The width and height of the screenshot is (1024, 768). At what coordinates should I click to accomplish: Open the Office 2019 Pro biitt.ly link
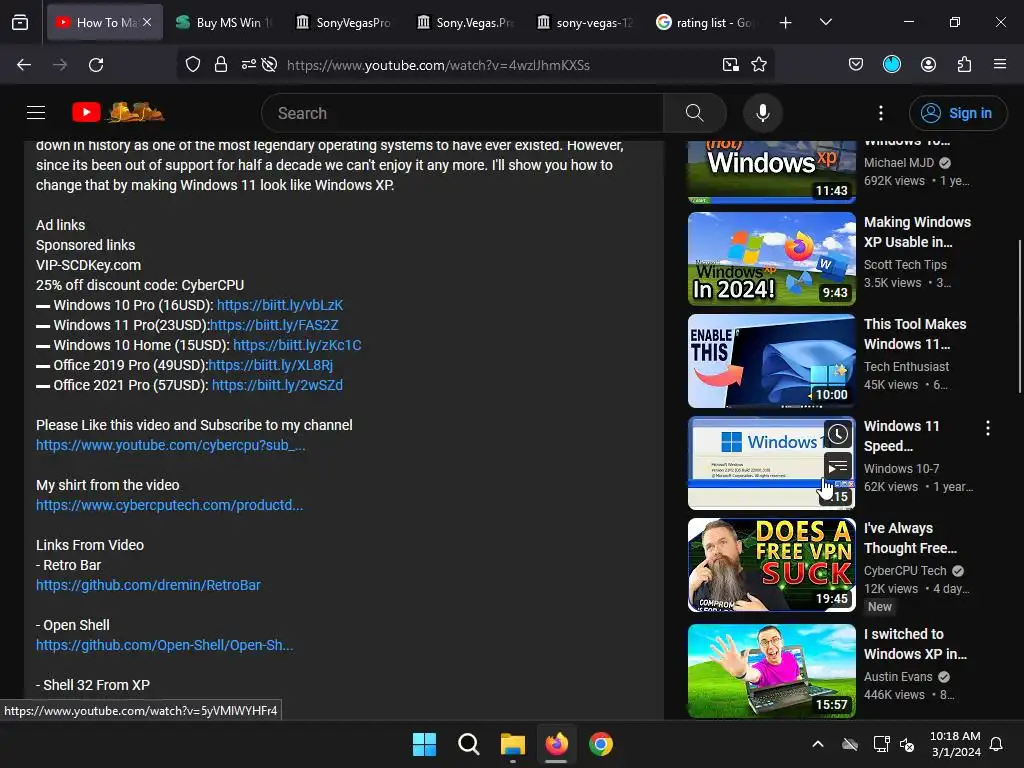(270, 365)
